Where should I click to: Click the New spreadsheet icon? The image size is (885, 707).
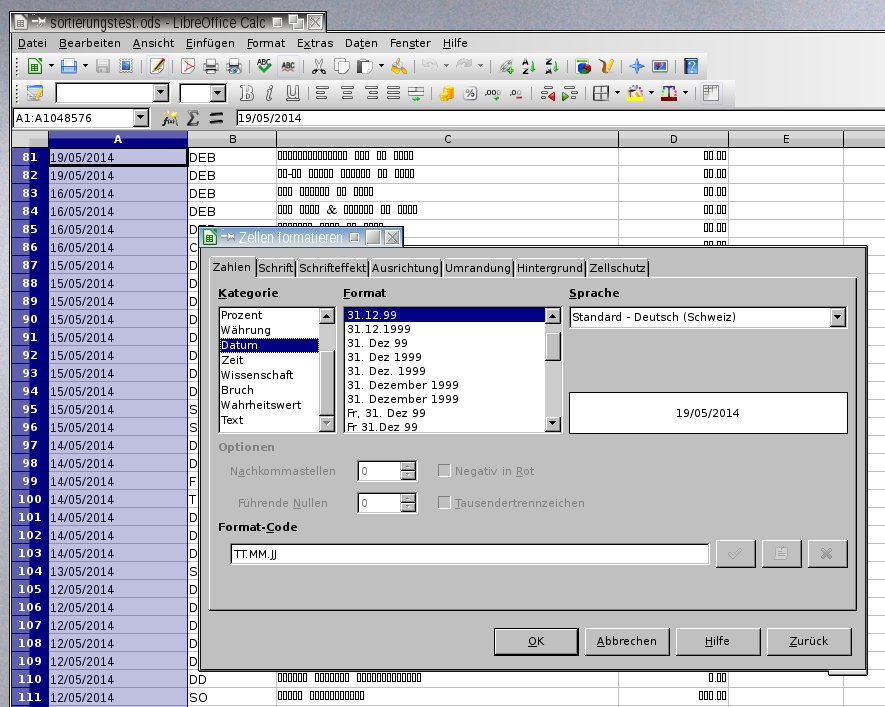click(x=34, y=66)
